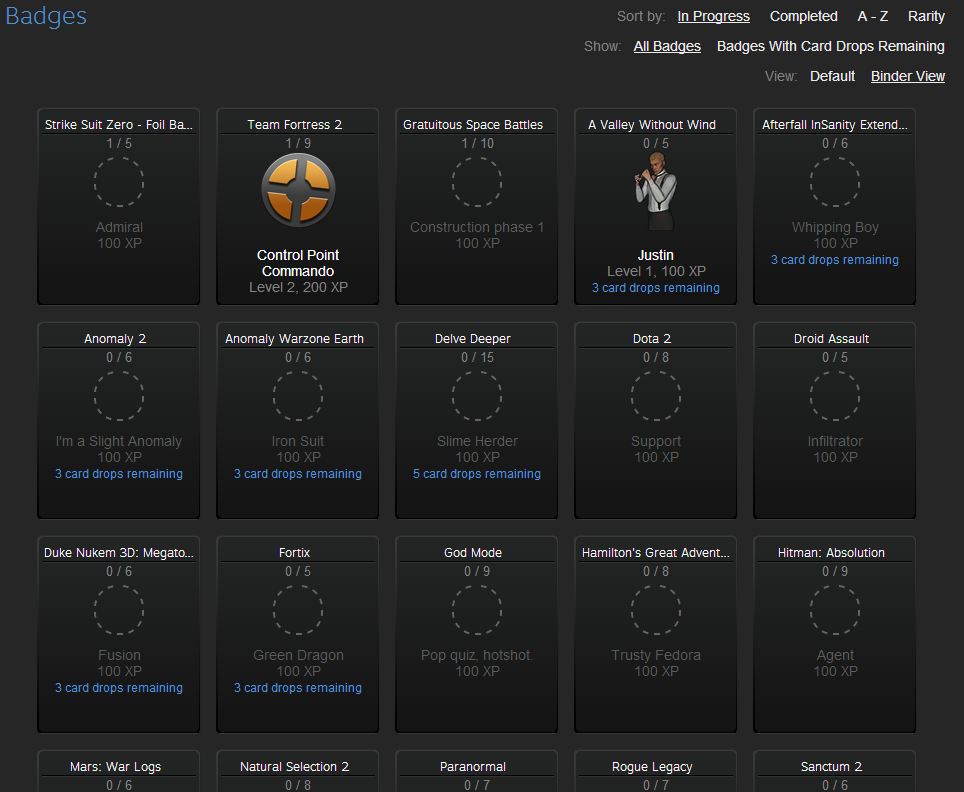Open the Dota 2 card title

point(652,339)
